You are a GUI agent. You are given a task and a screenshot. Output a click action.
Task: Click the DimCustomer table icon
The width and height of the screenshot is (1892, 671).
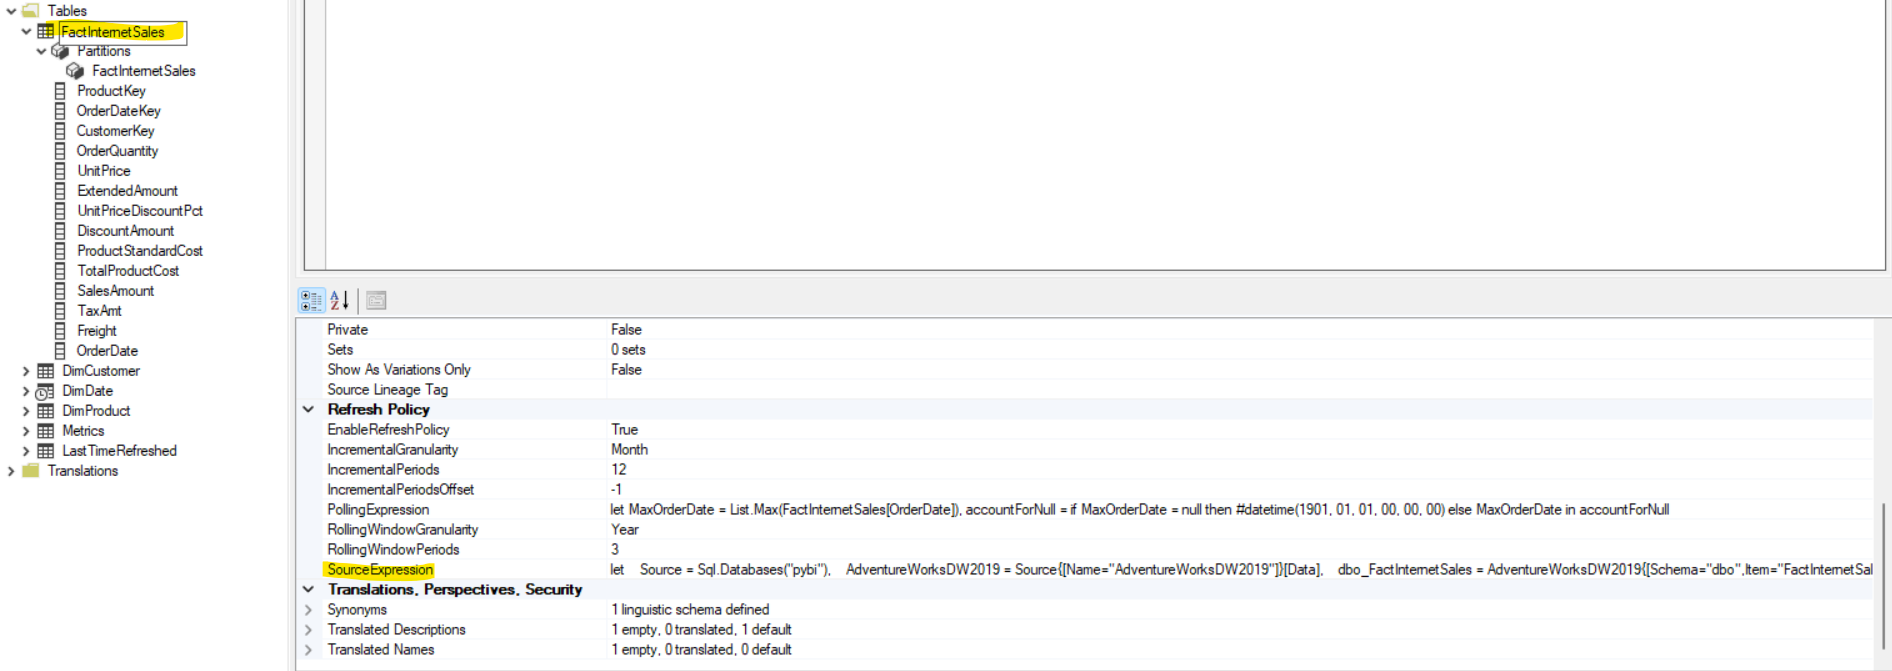click(x=45, y=371)
